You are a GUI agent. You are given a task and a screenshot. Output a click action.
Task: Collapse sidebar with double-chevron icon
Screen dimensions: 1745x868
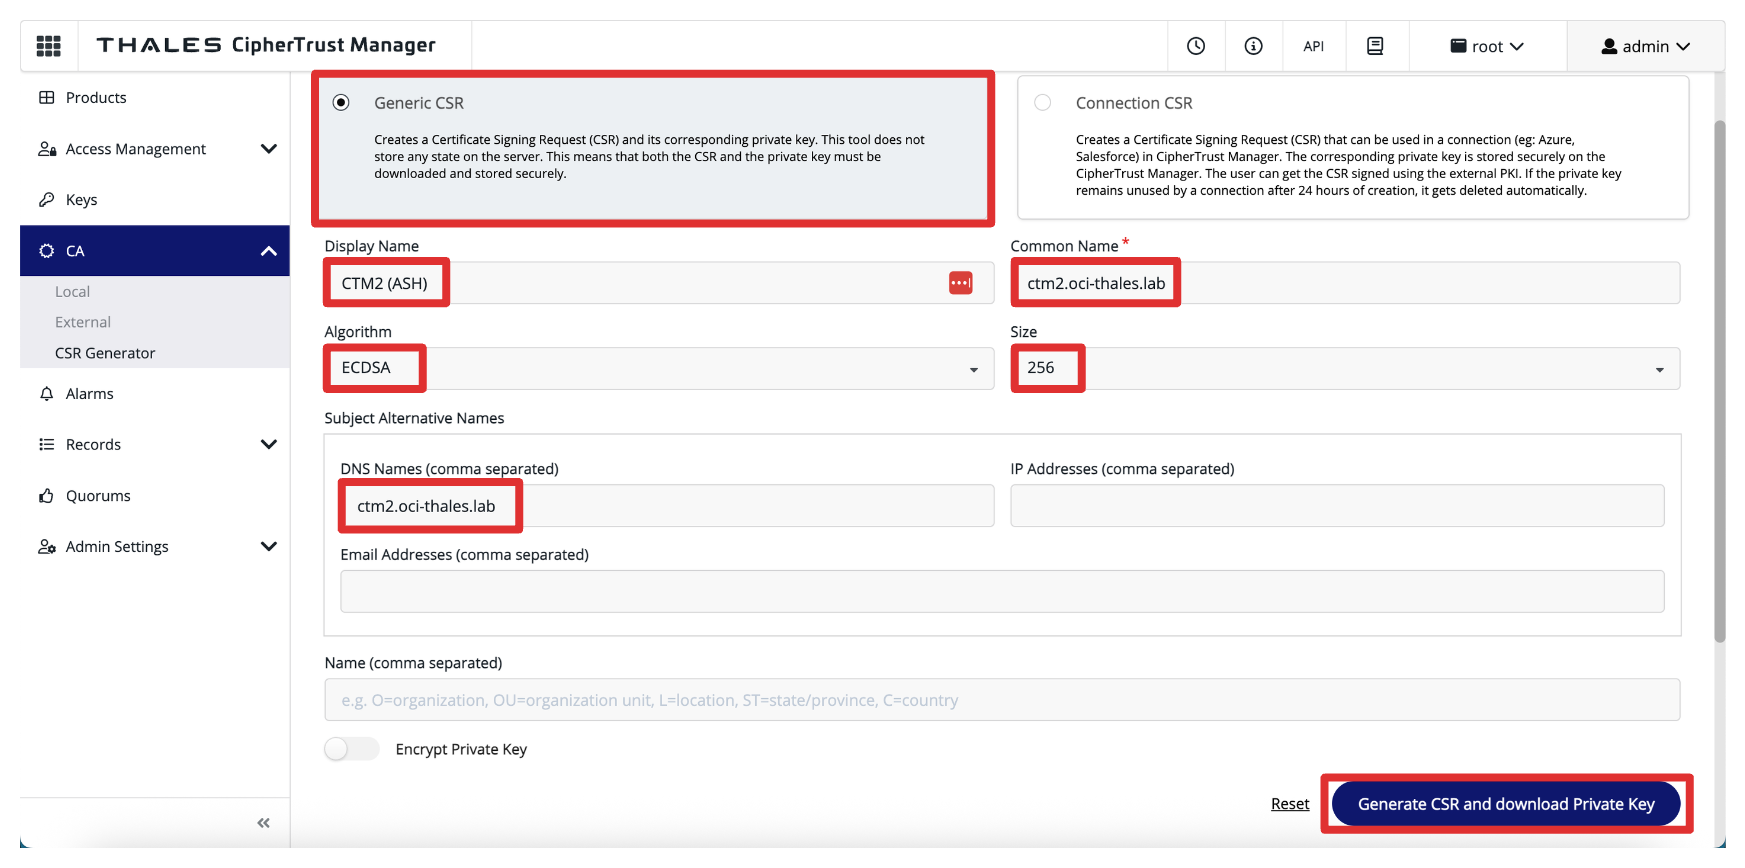264,823
